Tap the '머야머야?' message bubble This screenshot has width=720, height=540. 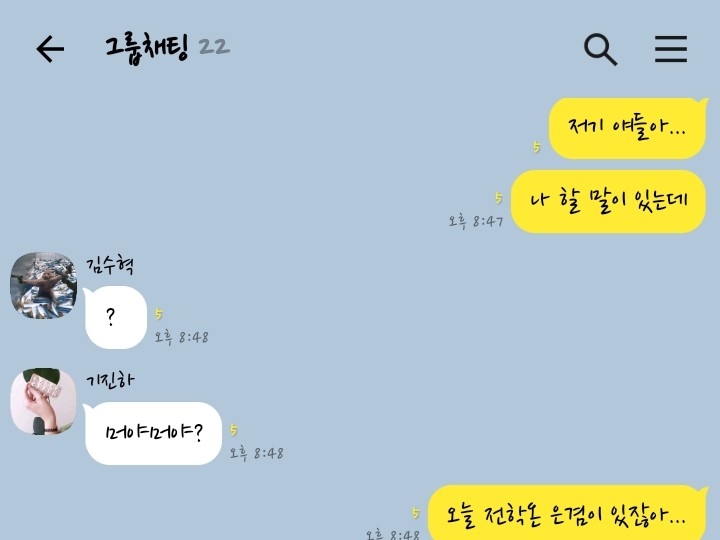[153, 433]
